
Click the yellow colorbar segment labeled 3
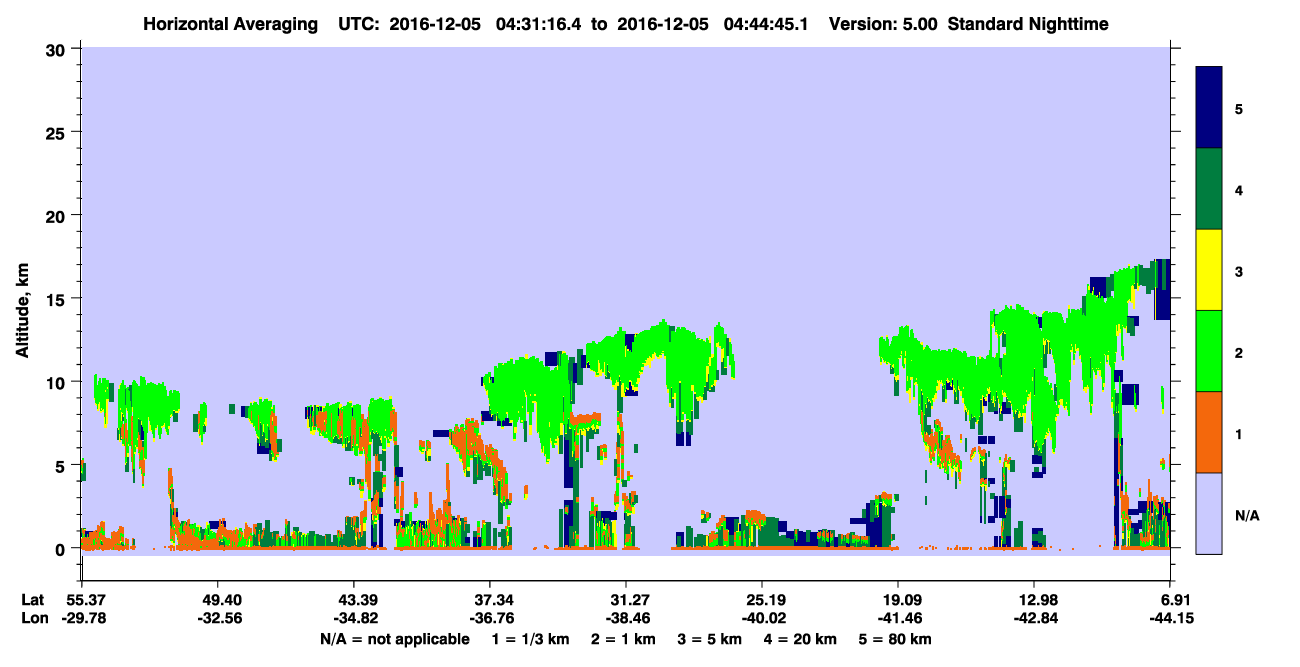pyautogui.click(x=1209, y=270)
